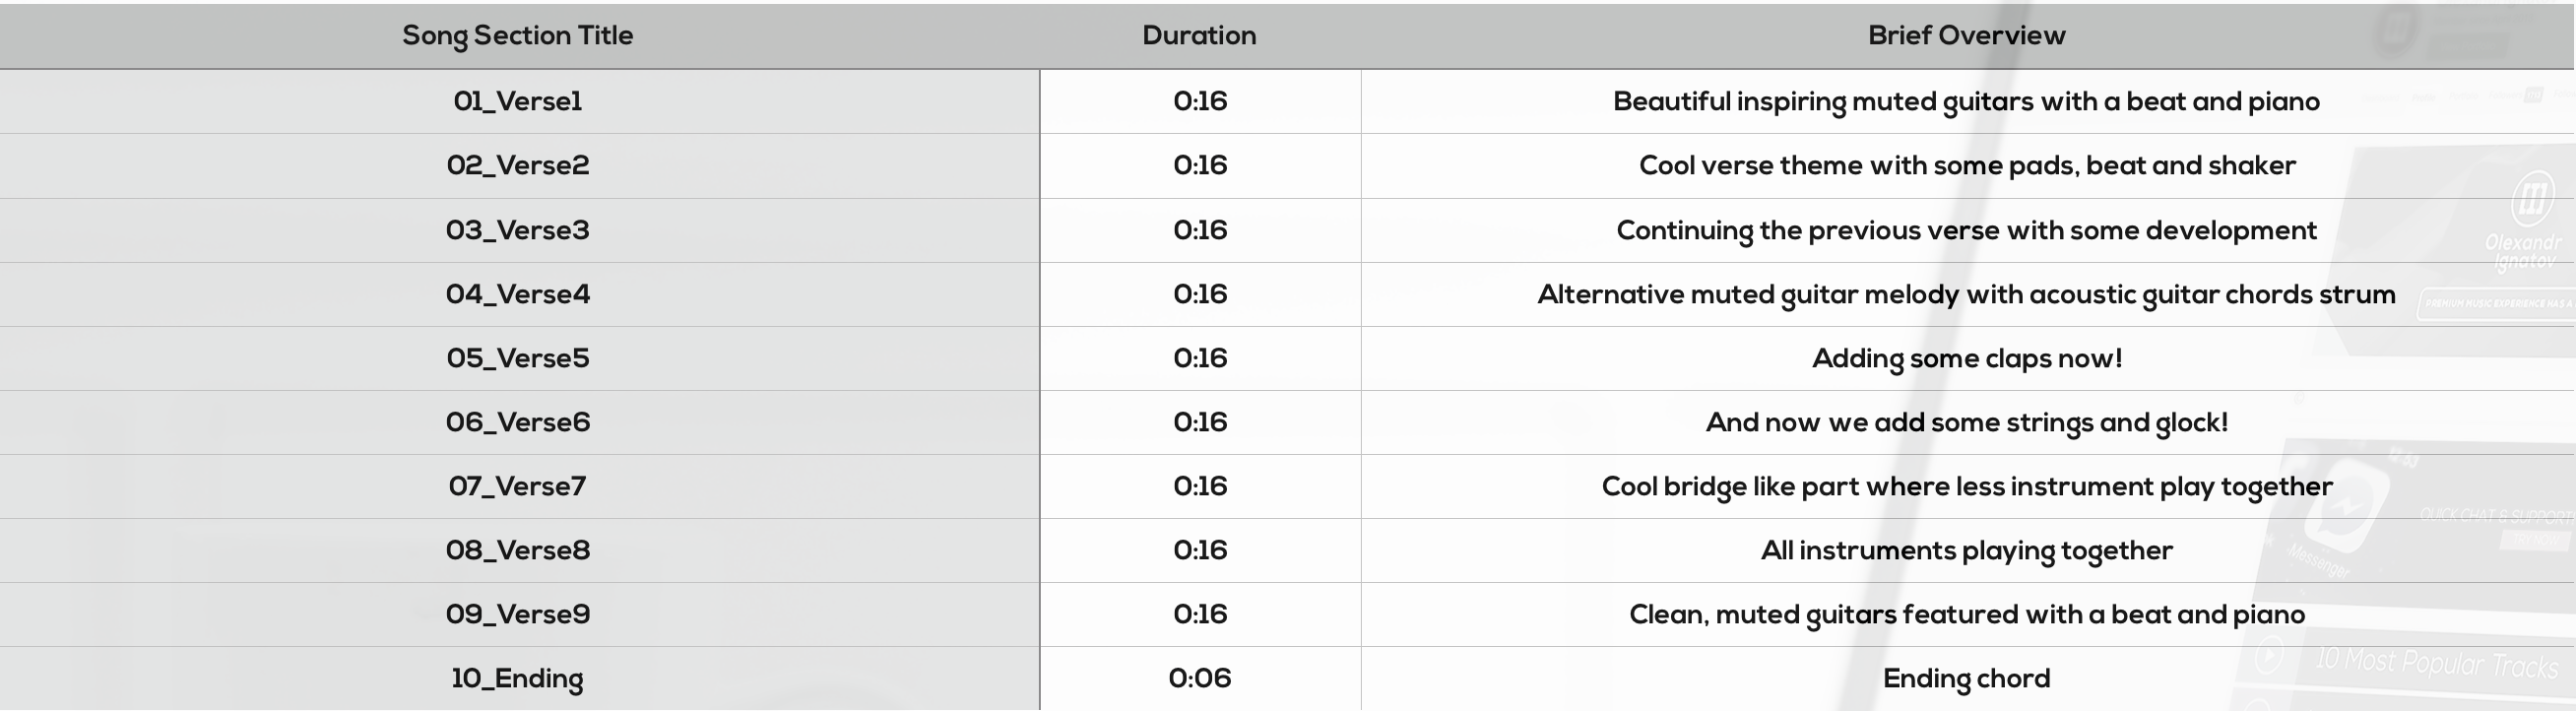This screenshot has height=711, width=2576.
Task: Choose the 05_Verse5 section entry
Action: pos(517,359)
